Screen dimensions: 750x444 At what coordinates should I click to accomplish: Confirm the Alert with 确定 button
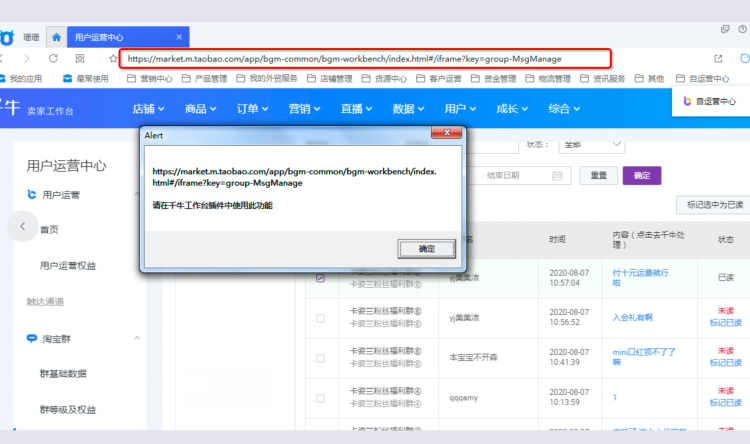point(427,249)
